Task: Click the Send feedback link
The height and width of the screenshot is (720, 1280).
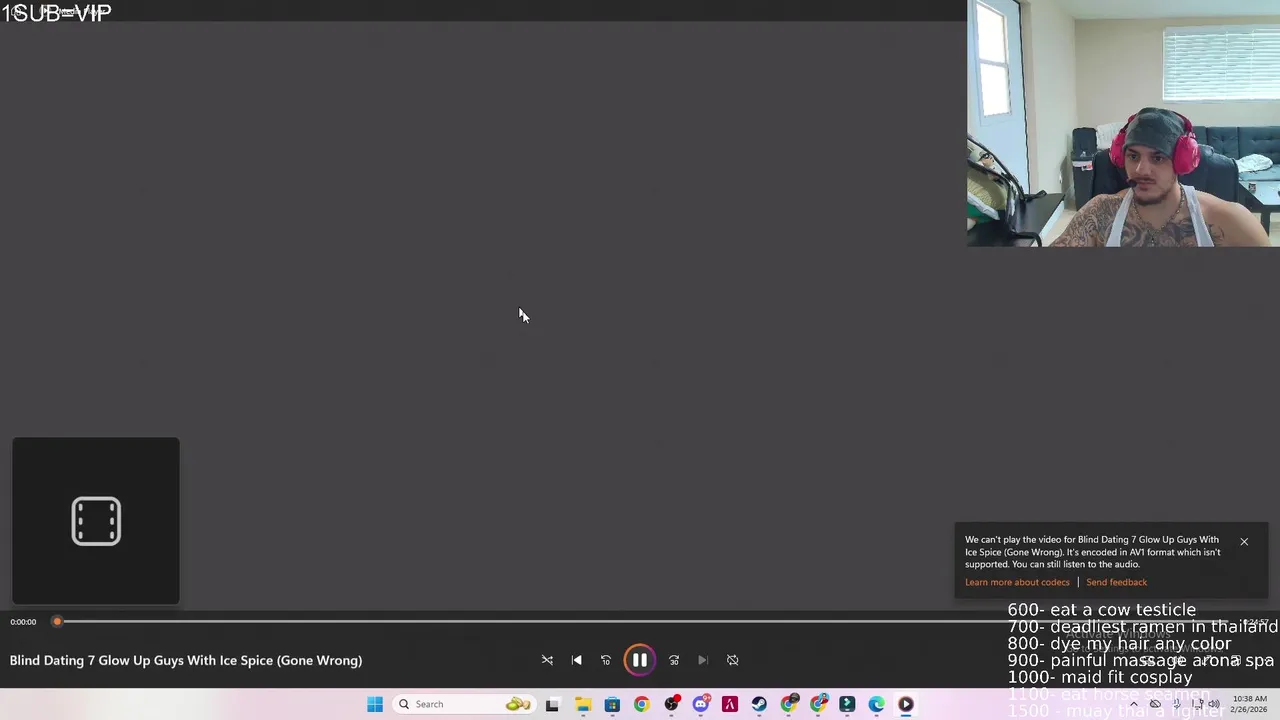Action: coord(1116,582)
